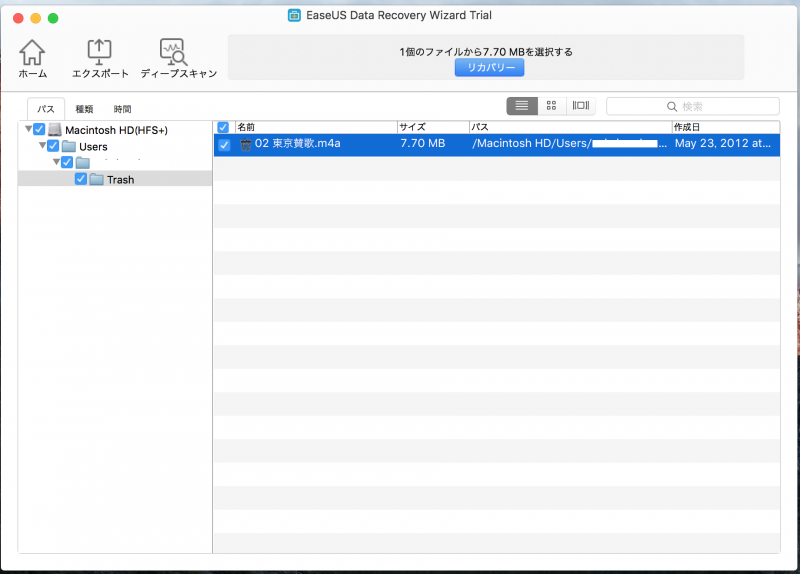The height and width of the screenshot is (574, 800).
Task: Zoom window with green button
Action: pos(53,18)
